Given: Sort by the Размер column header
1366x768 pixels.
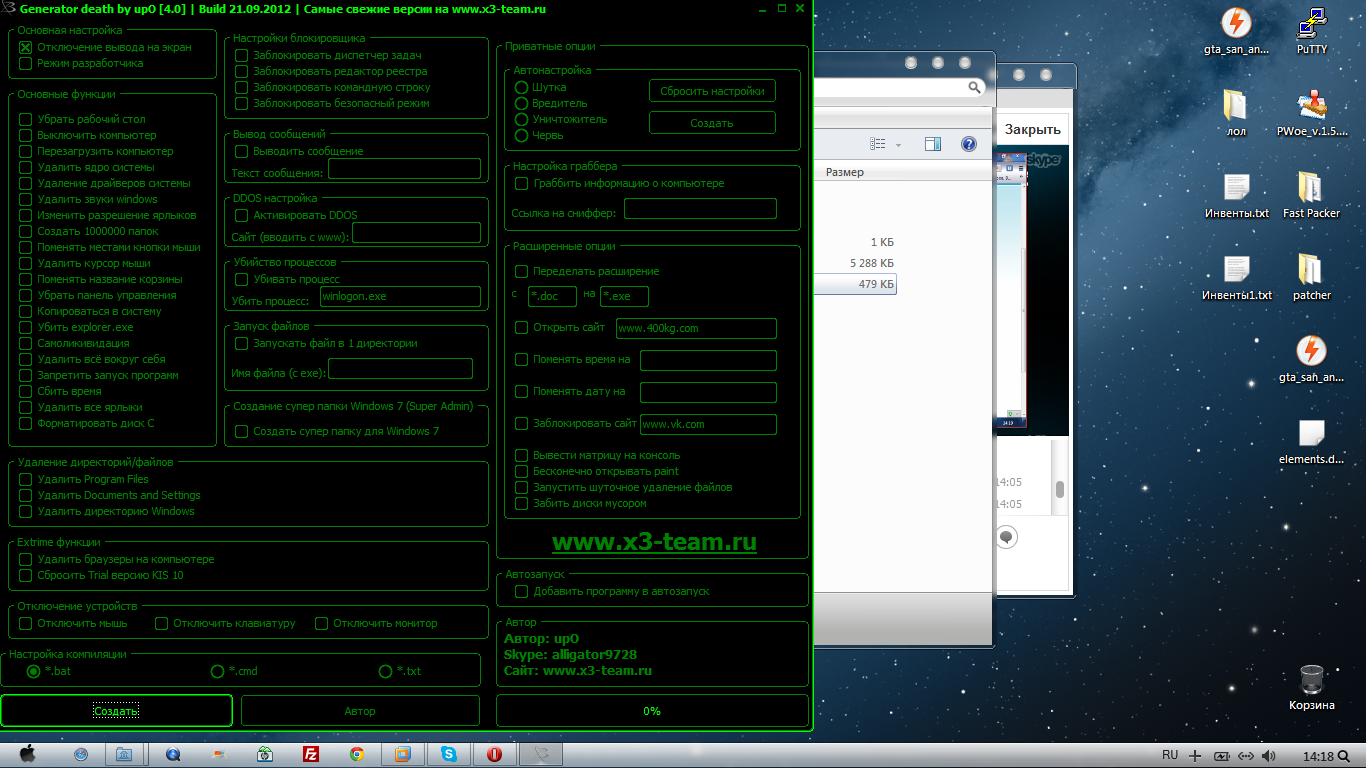Looking at the screenshot, I should (x=845, y=172).
